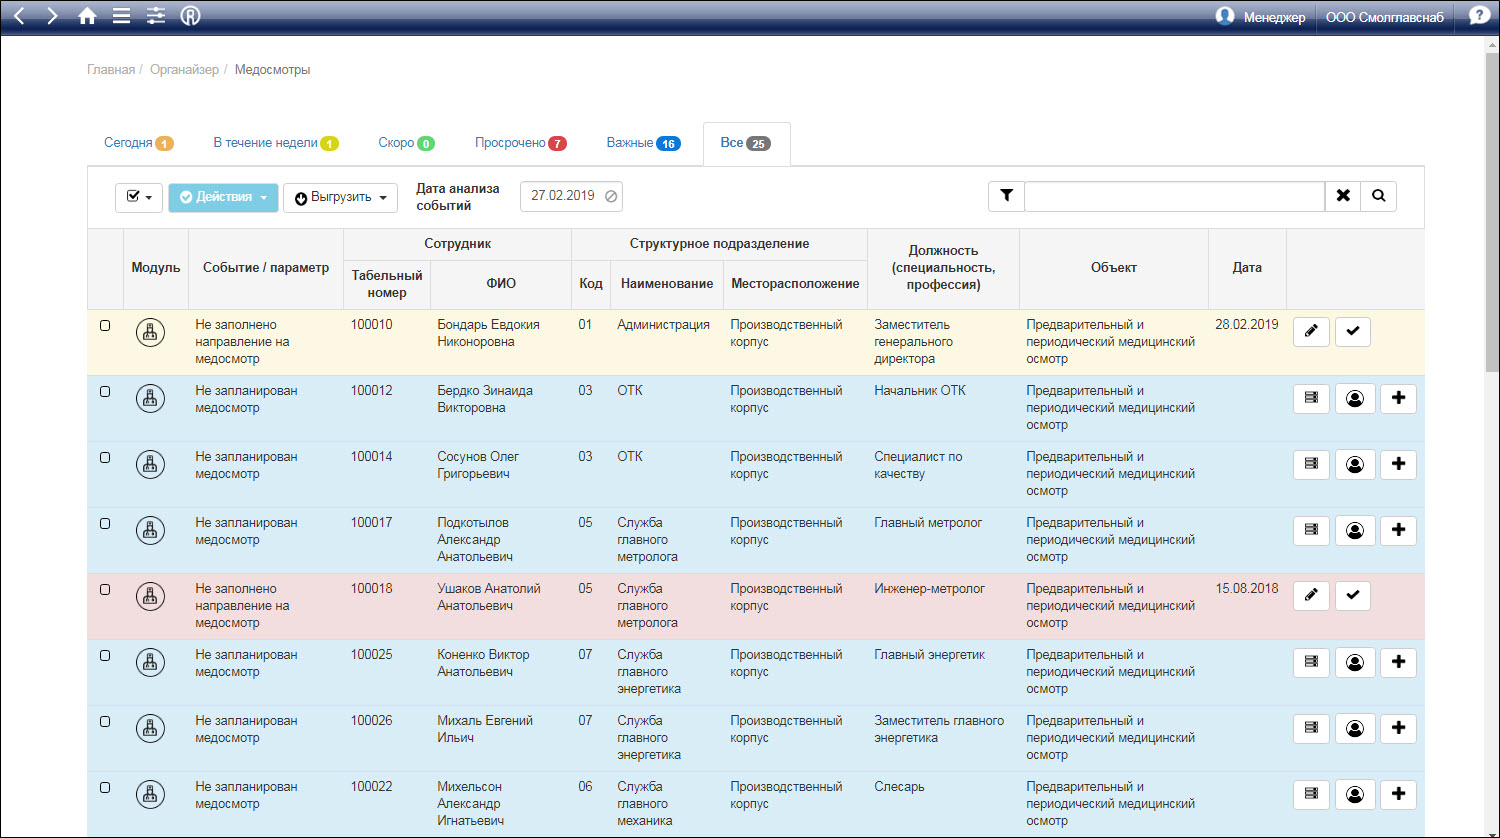1500x838 pixels.
Task: Tick checkbox for Коненко Виктор row
Action: click(x=105, y=656)
